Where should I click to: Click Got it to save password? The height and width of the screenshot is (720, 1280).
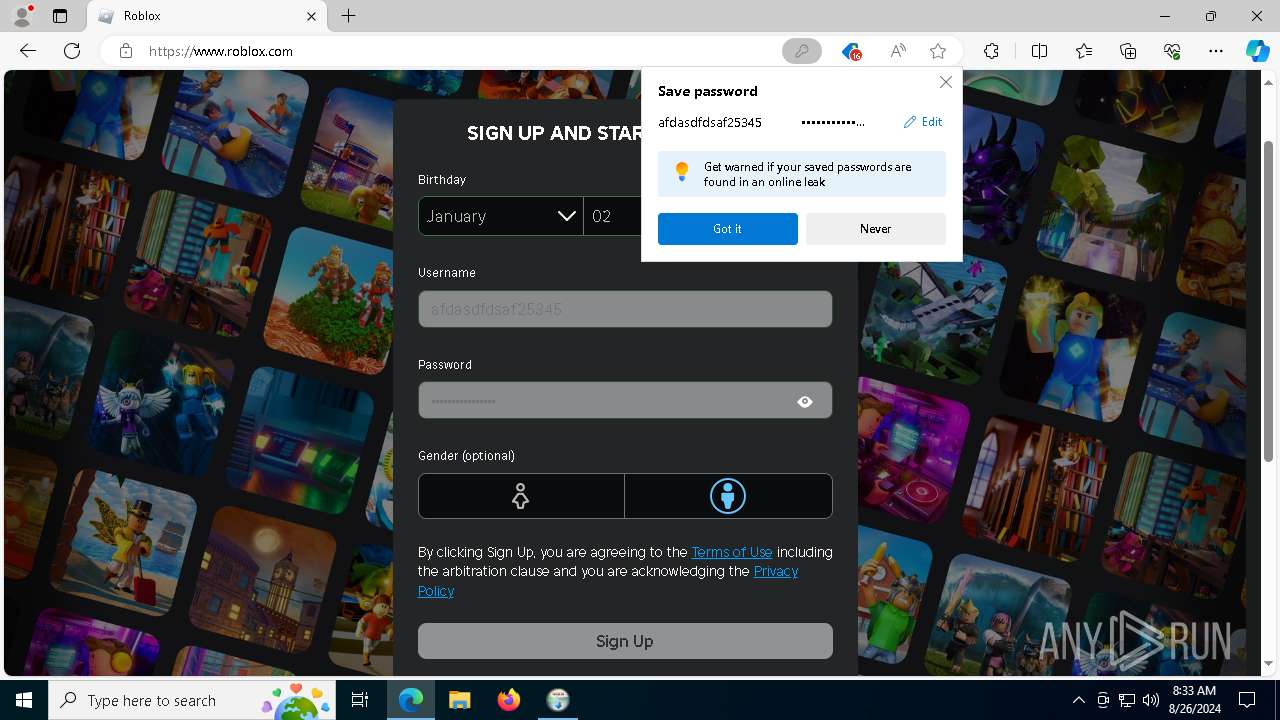point(727,229)
